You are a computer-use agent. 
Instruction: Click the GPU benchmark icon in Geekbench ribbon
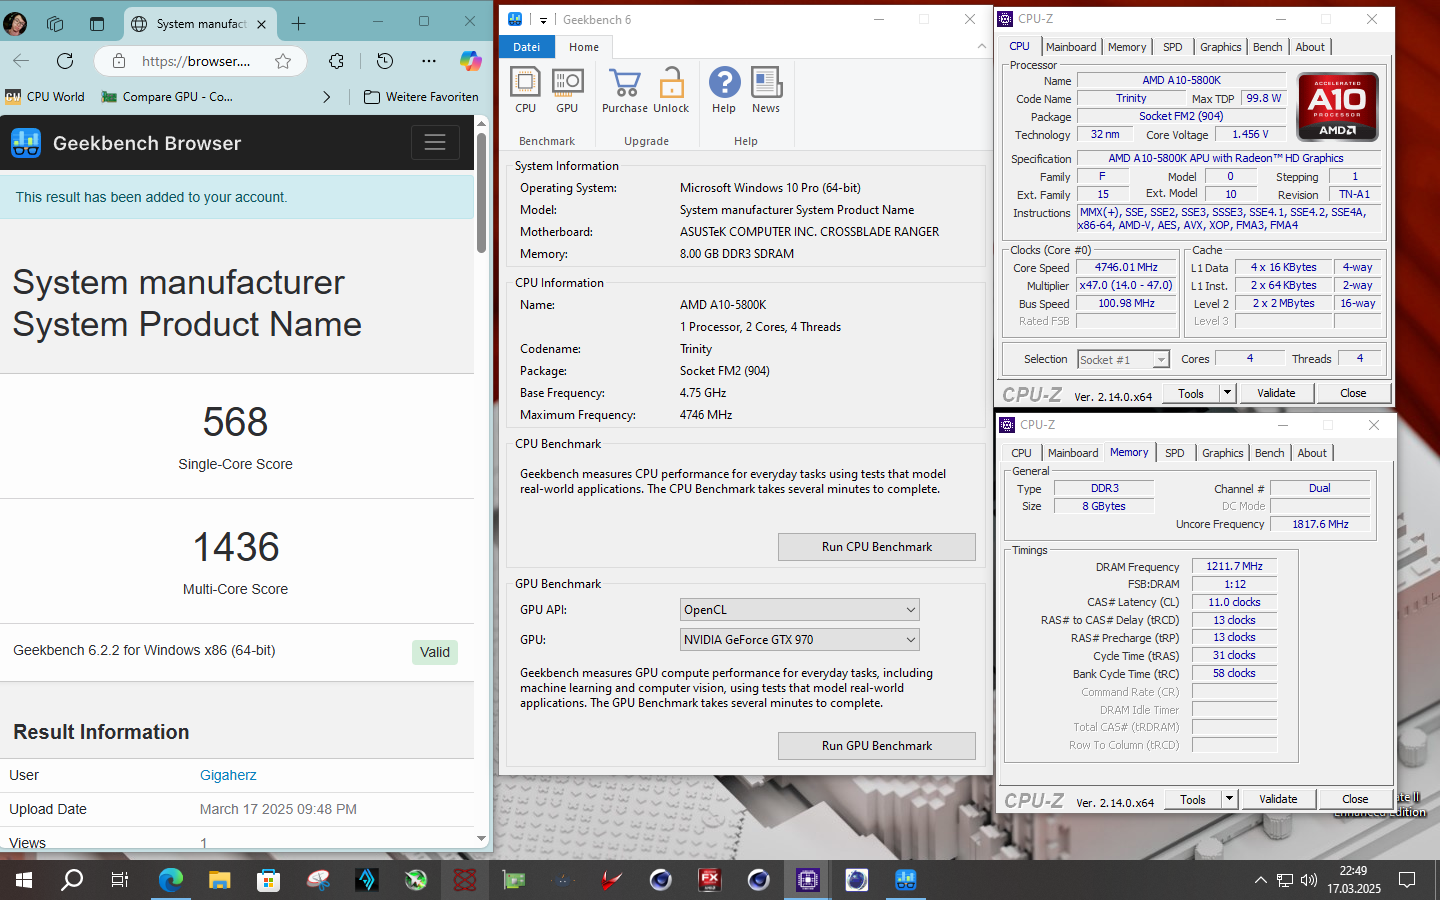point(567,90)
